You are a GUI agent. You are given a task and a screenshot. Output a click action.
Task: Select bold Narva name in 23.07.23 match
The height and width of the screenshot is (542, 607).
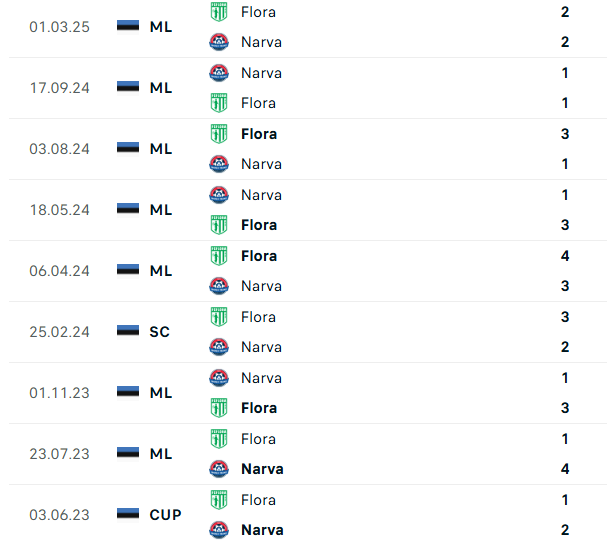[x=262, y=469]
